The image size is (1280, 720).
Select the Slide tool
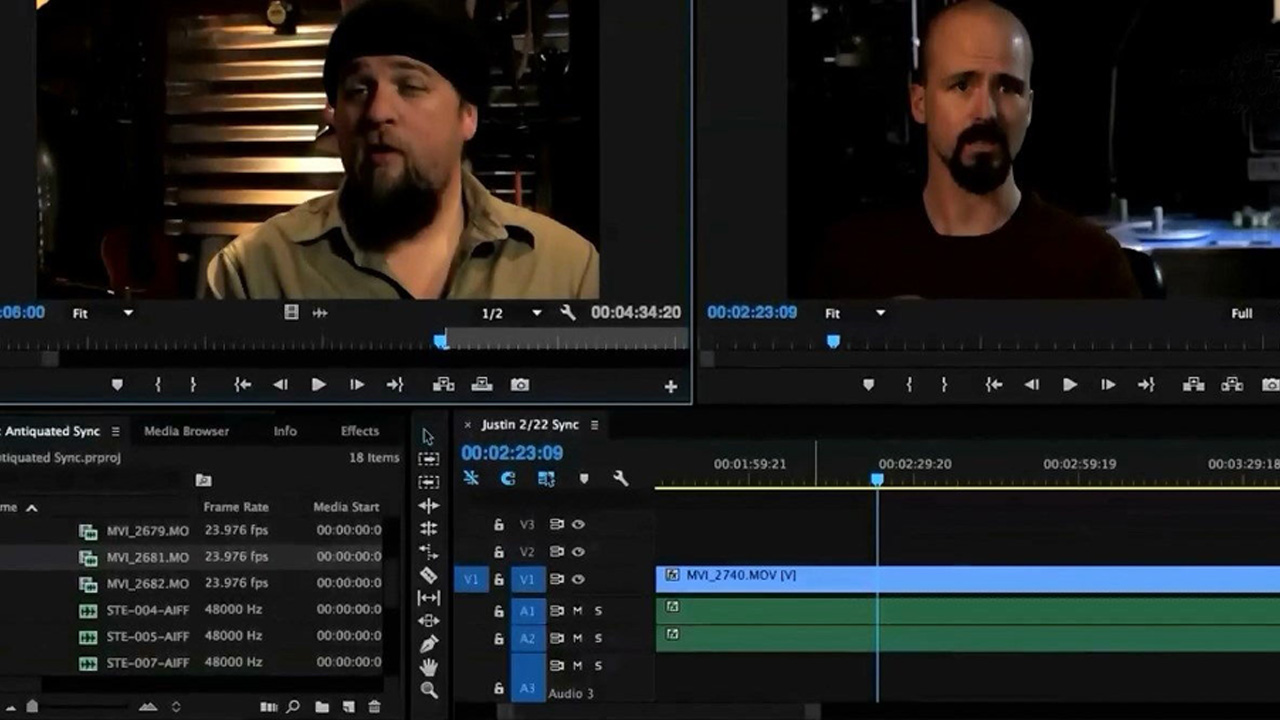point(429,621)
